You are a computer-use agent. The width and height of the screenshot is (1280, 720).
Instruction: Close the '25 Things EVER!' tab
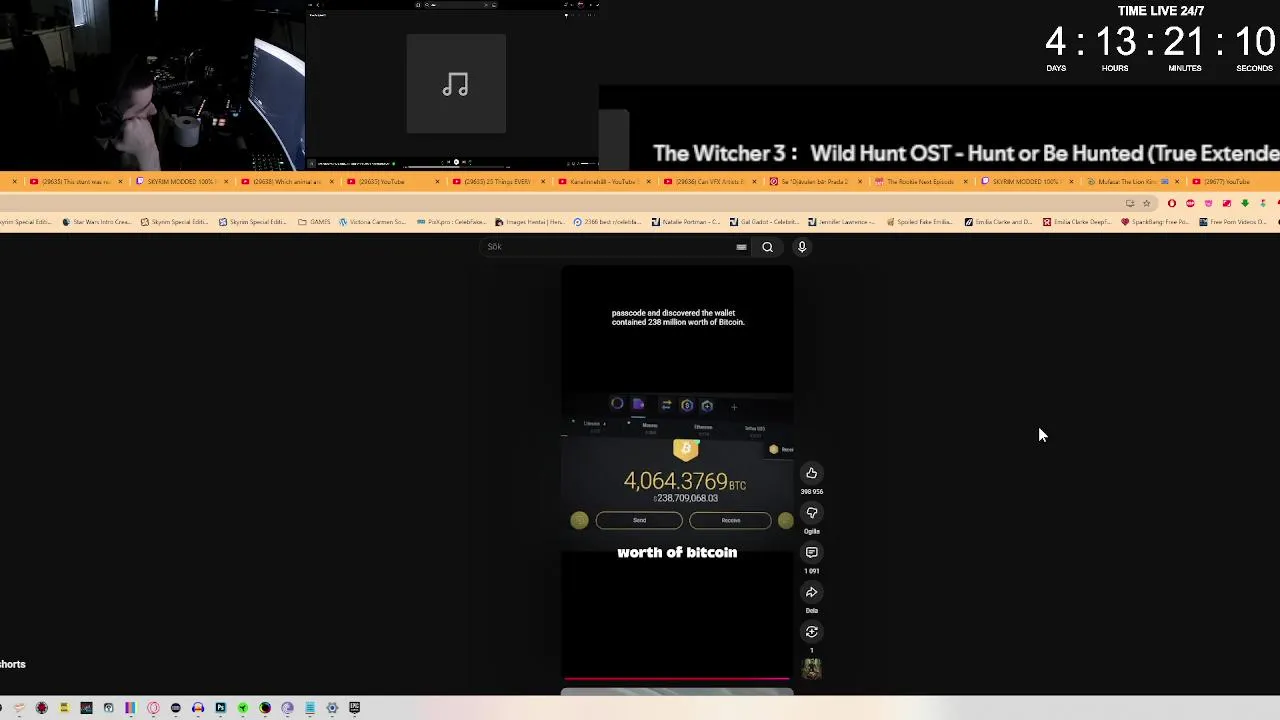tap(542, 181)
